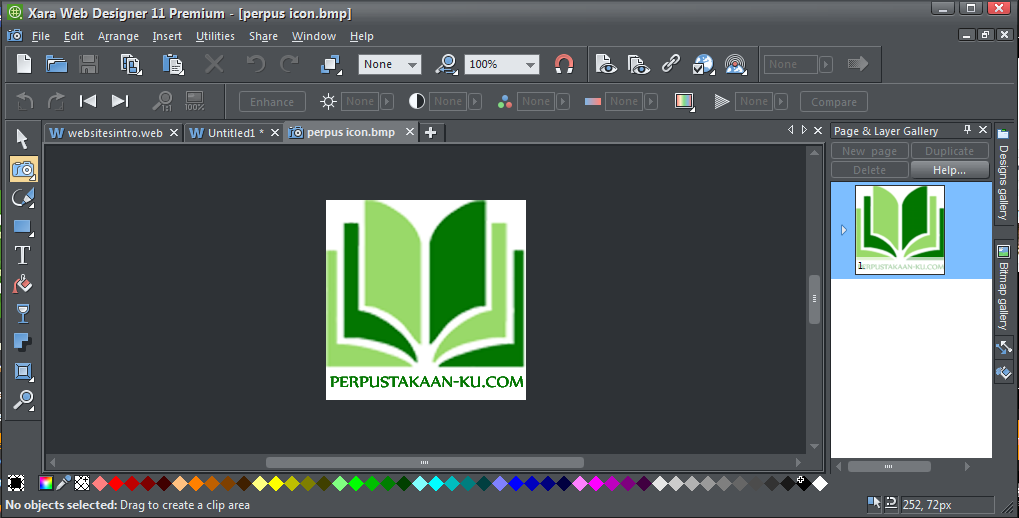This screenshot has height=518, width=1019.
Task: Click the Publish website globe icon
Action: pos(703,64)
